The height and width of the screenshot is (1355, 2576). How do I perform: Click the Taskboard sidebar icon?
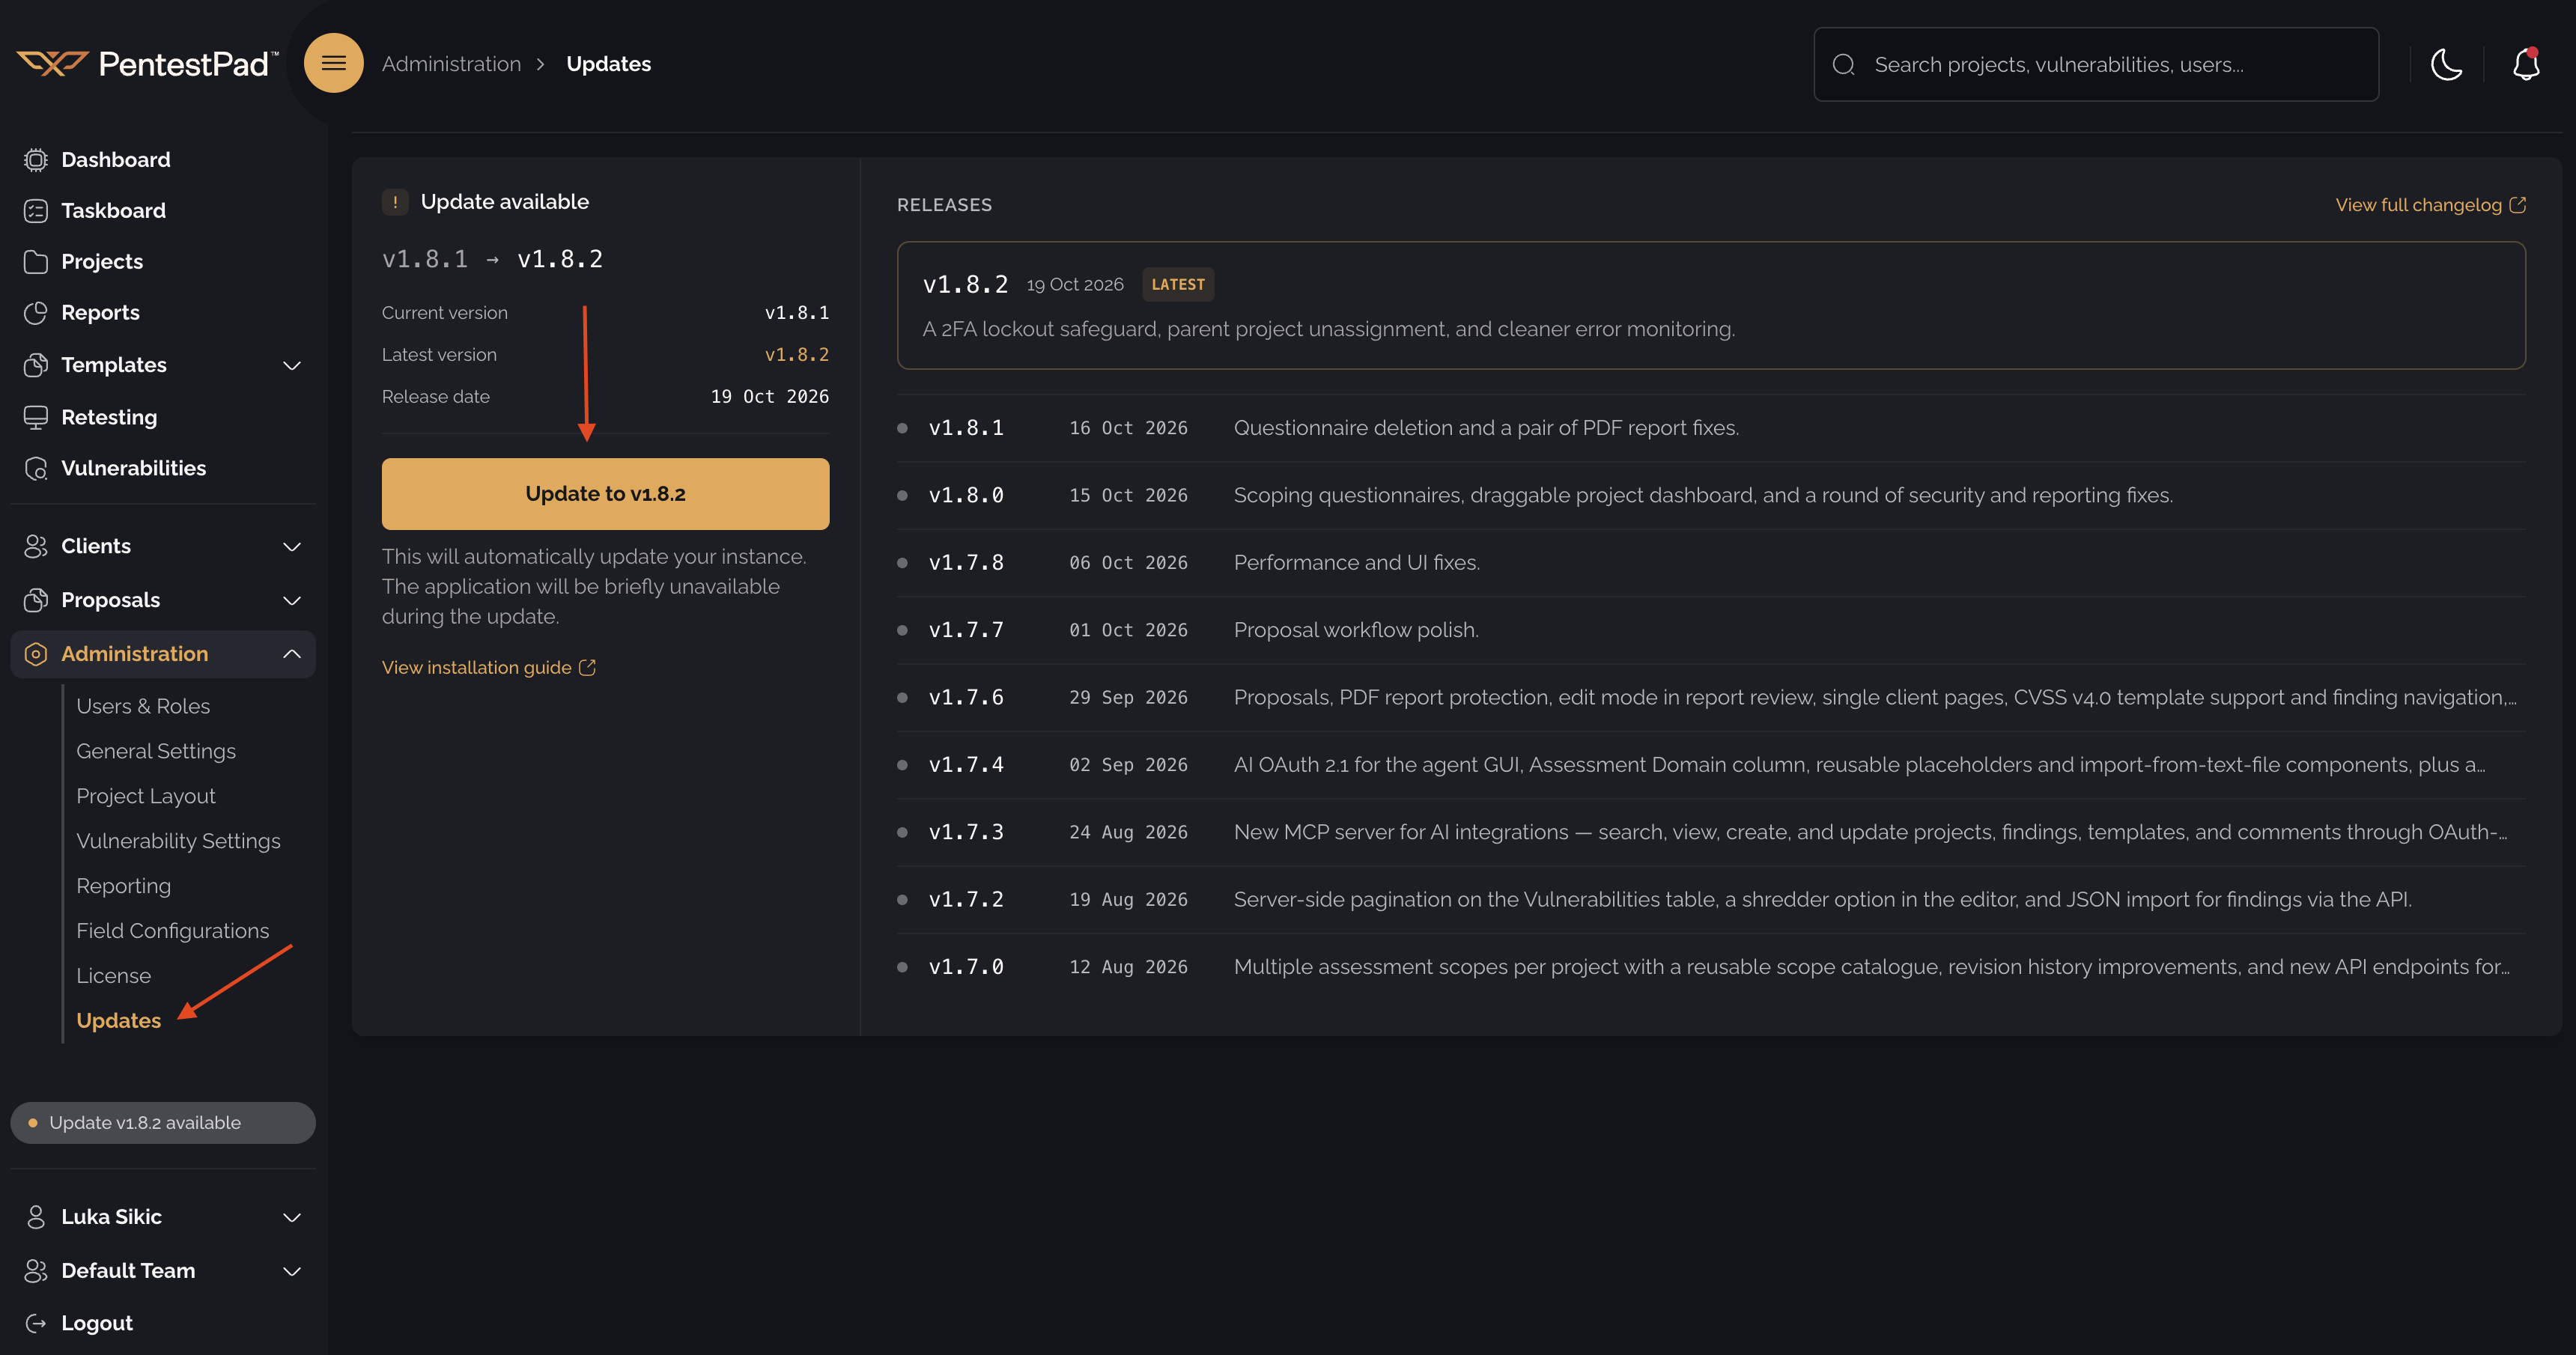pyautogui.click(x=36, y=211)
